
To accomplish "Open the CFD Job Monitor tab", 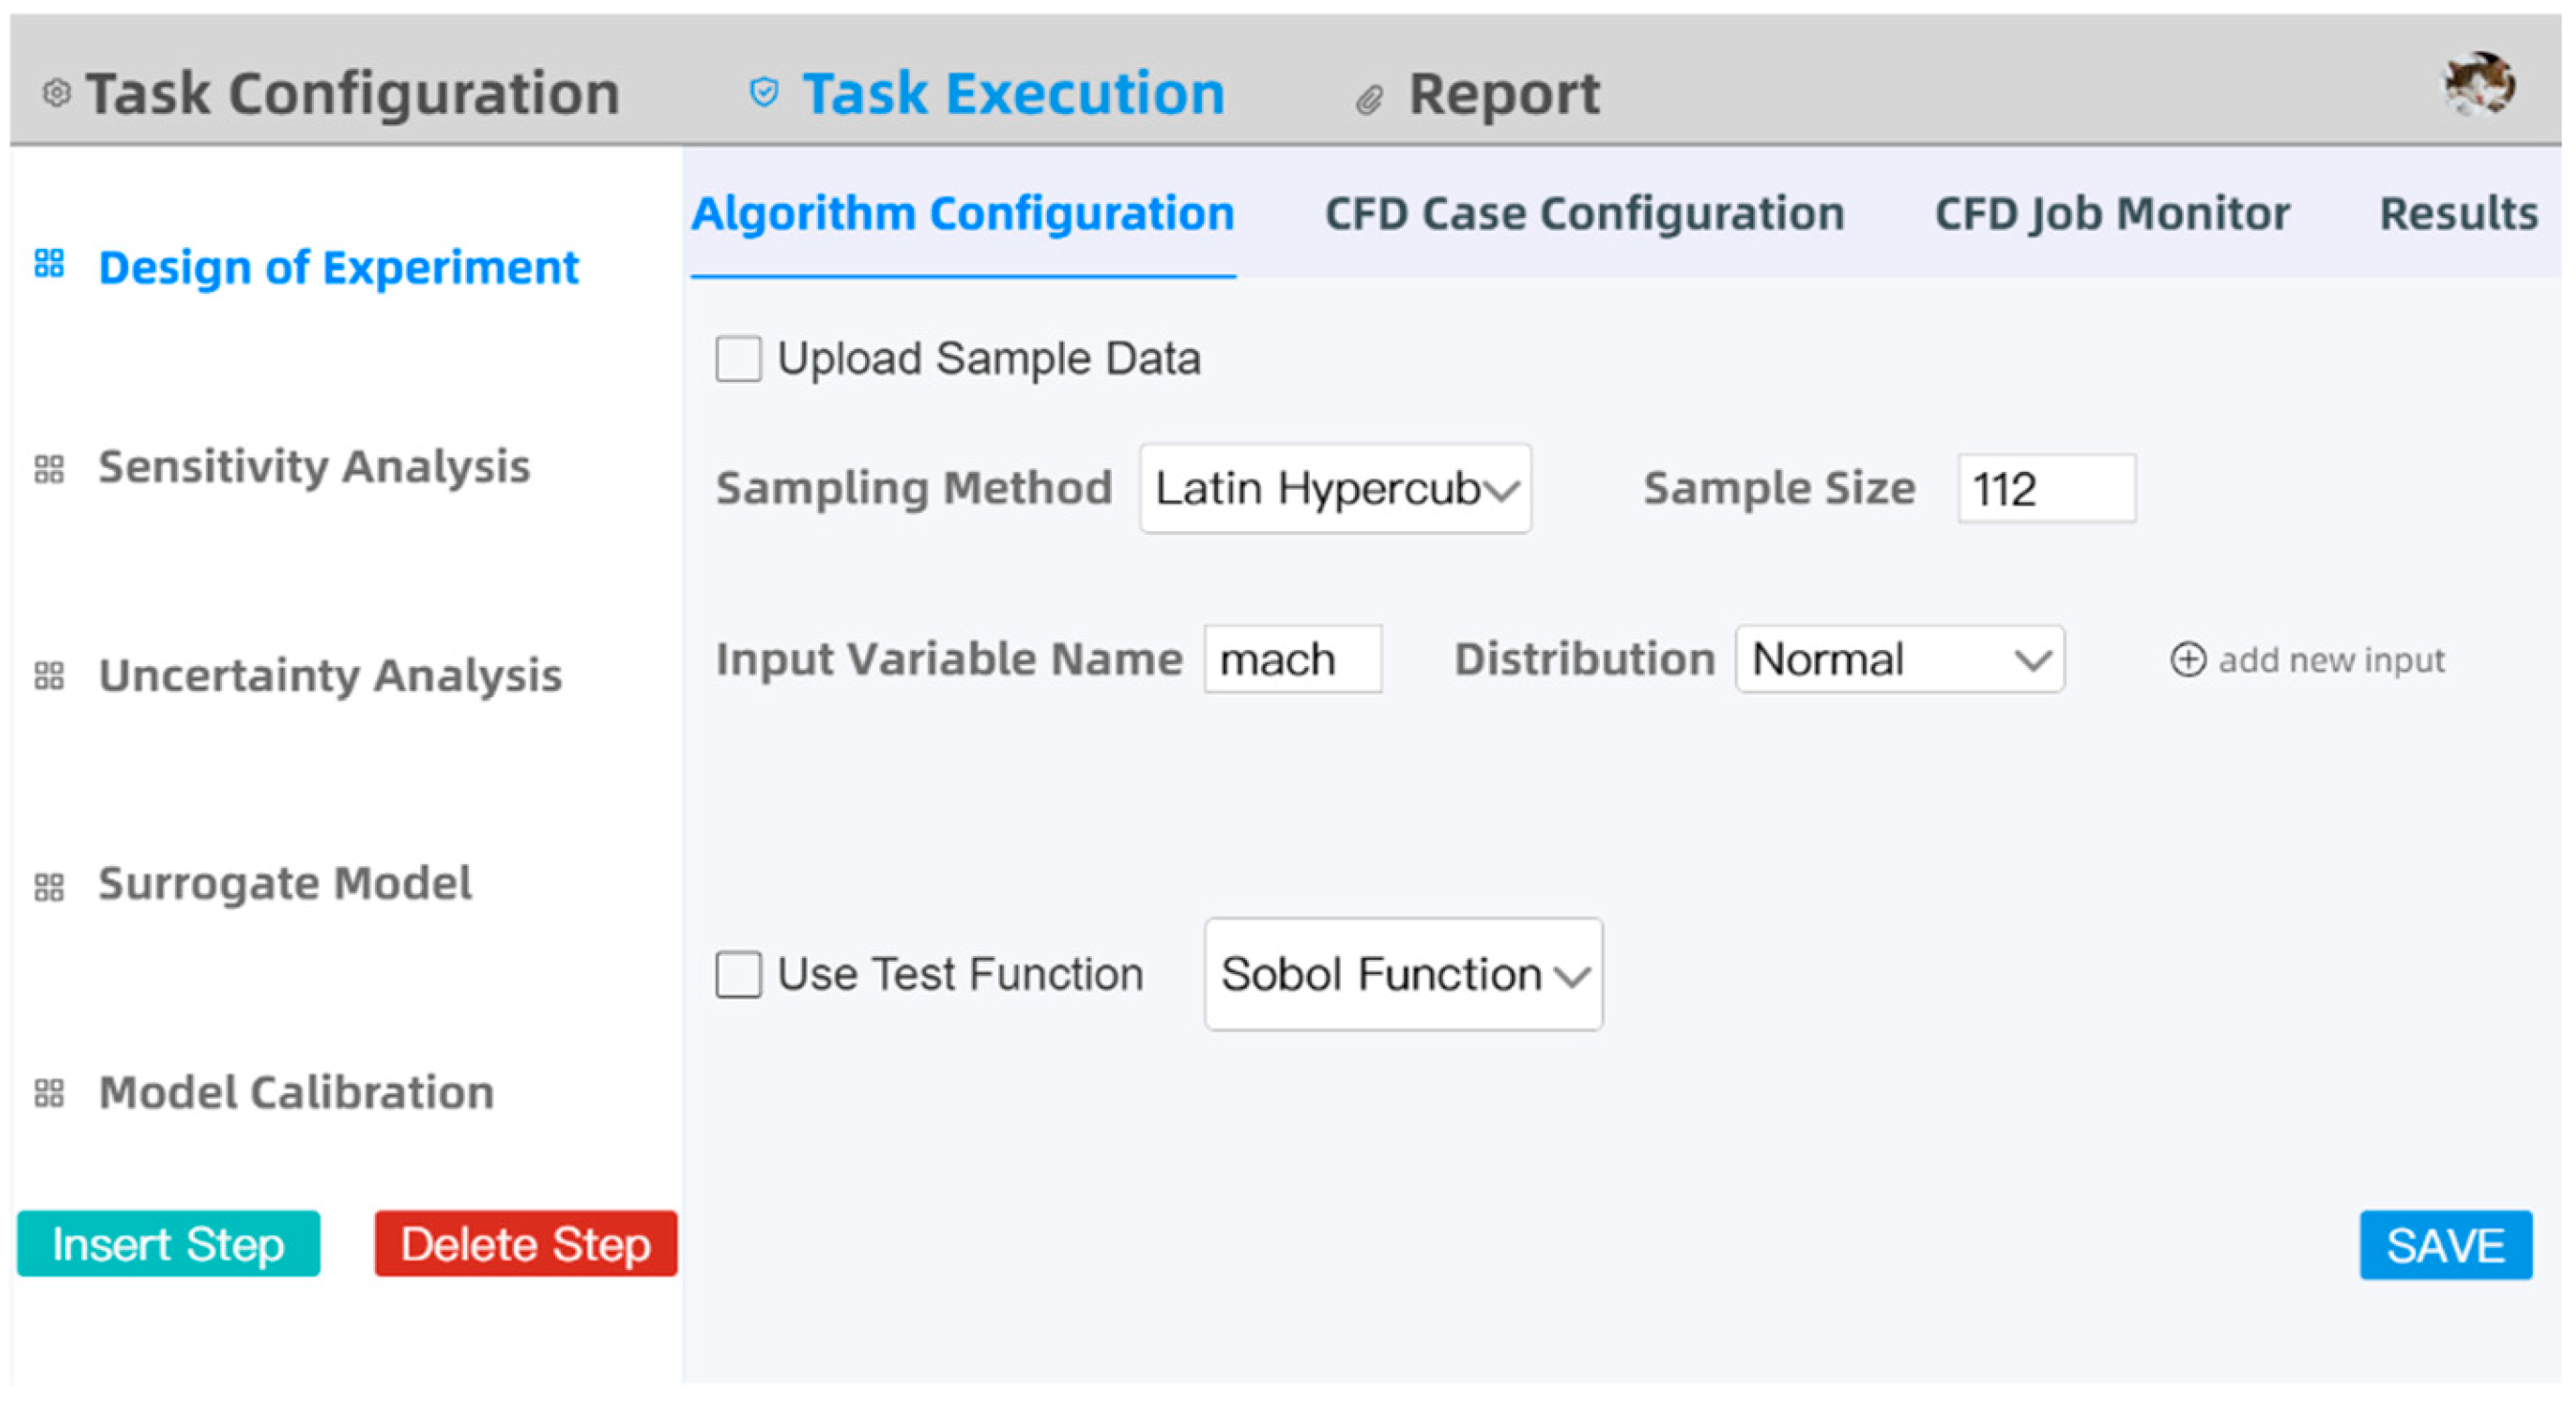I will pos(2112,214).
